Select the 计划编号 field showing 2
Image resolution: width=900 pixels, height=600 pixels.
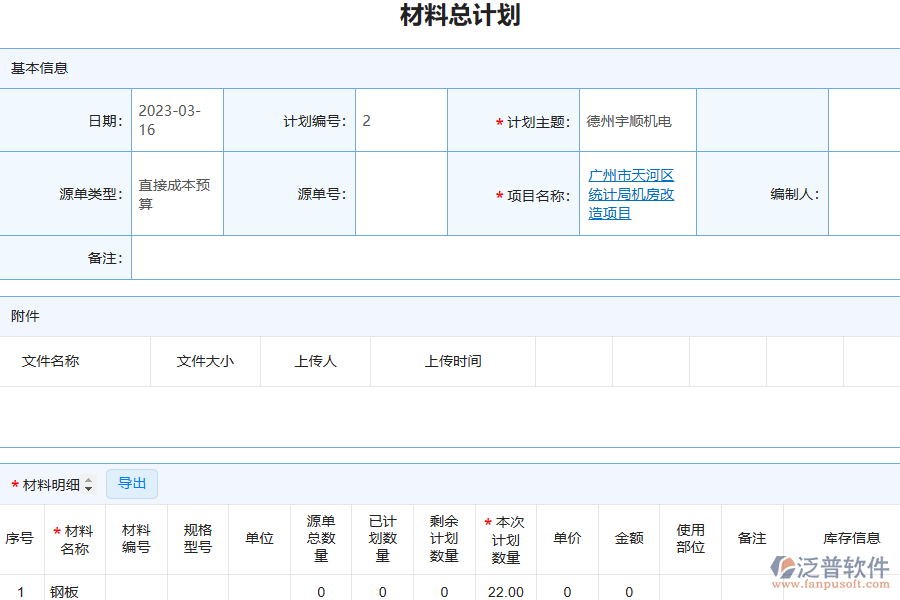tap(400, 119)
